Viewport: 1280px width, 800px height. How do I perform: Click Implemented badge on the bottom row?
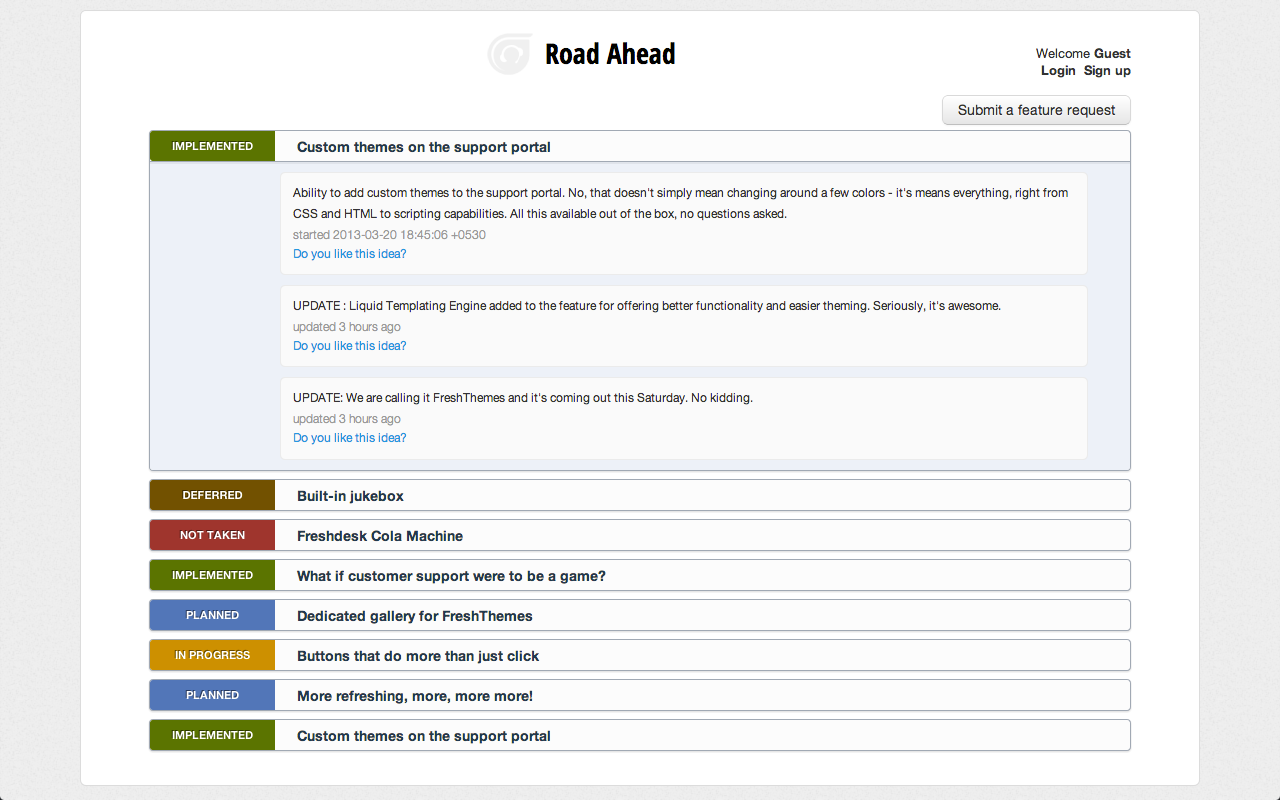pos(212,735)
